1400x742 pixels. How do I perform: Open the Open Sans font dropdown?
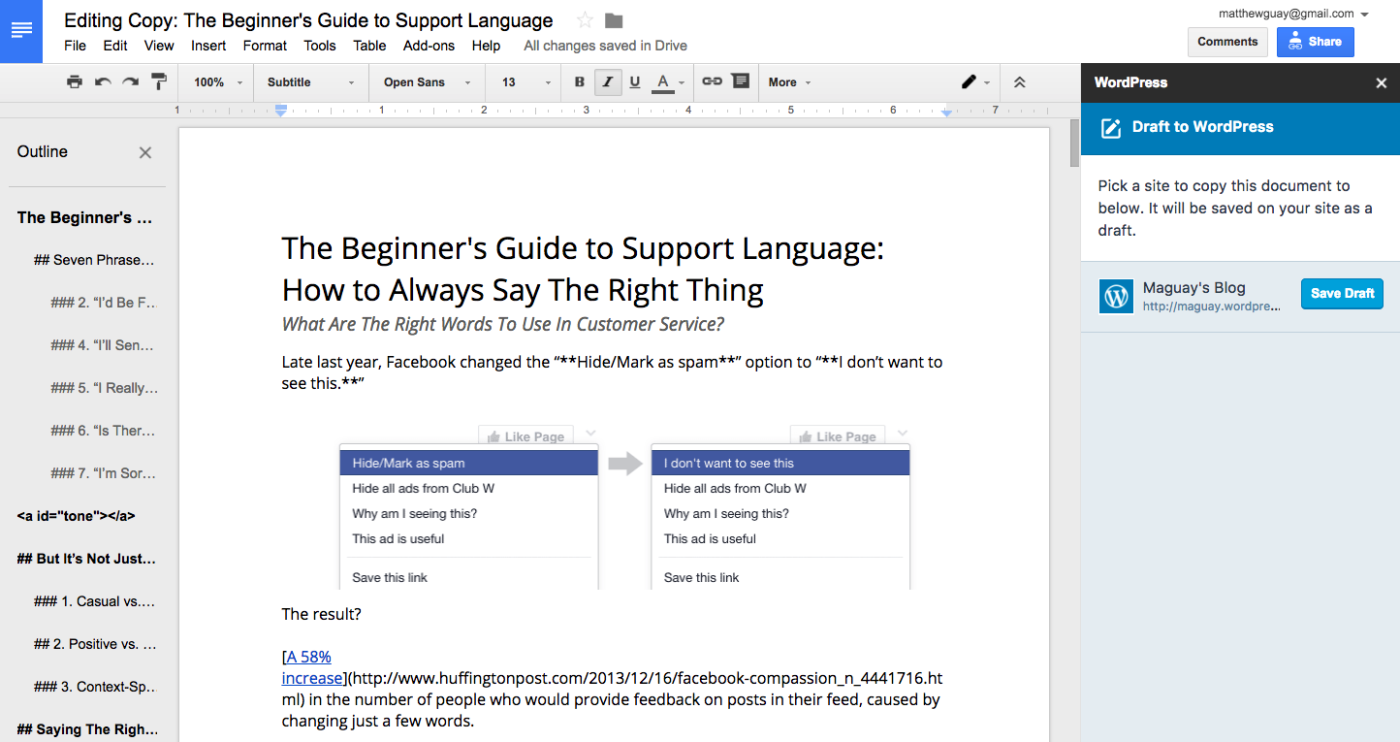click(x=426, y=82)
